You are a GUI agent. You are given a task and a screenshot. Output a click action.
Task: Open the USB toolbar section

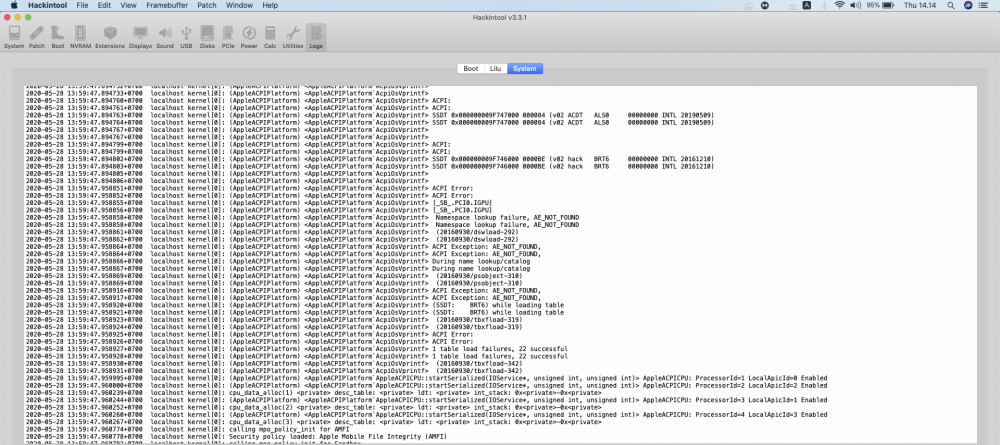click(186, 37)
